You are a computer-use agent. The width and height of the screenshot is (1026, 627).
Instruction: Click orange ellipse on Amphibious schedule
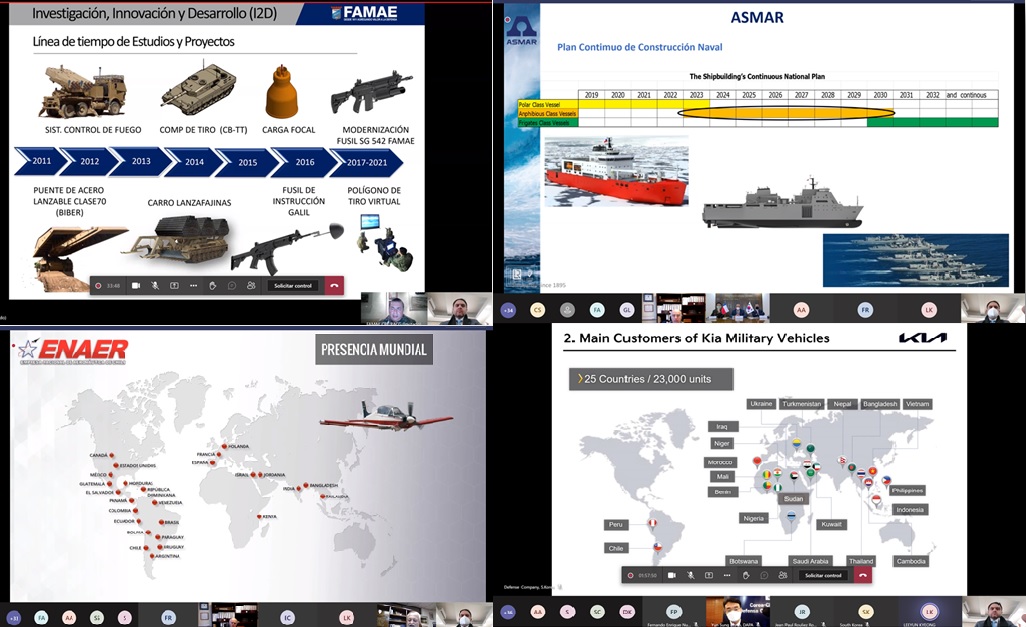[785, 113]
